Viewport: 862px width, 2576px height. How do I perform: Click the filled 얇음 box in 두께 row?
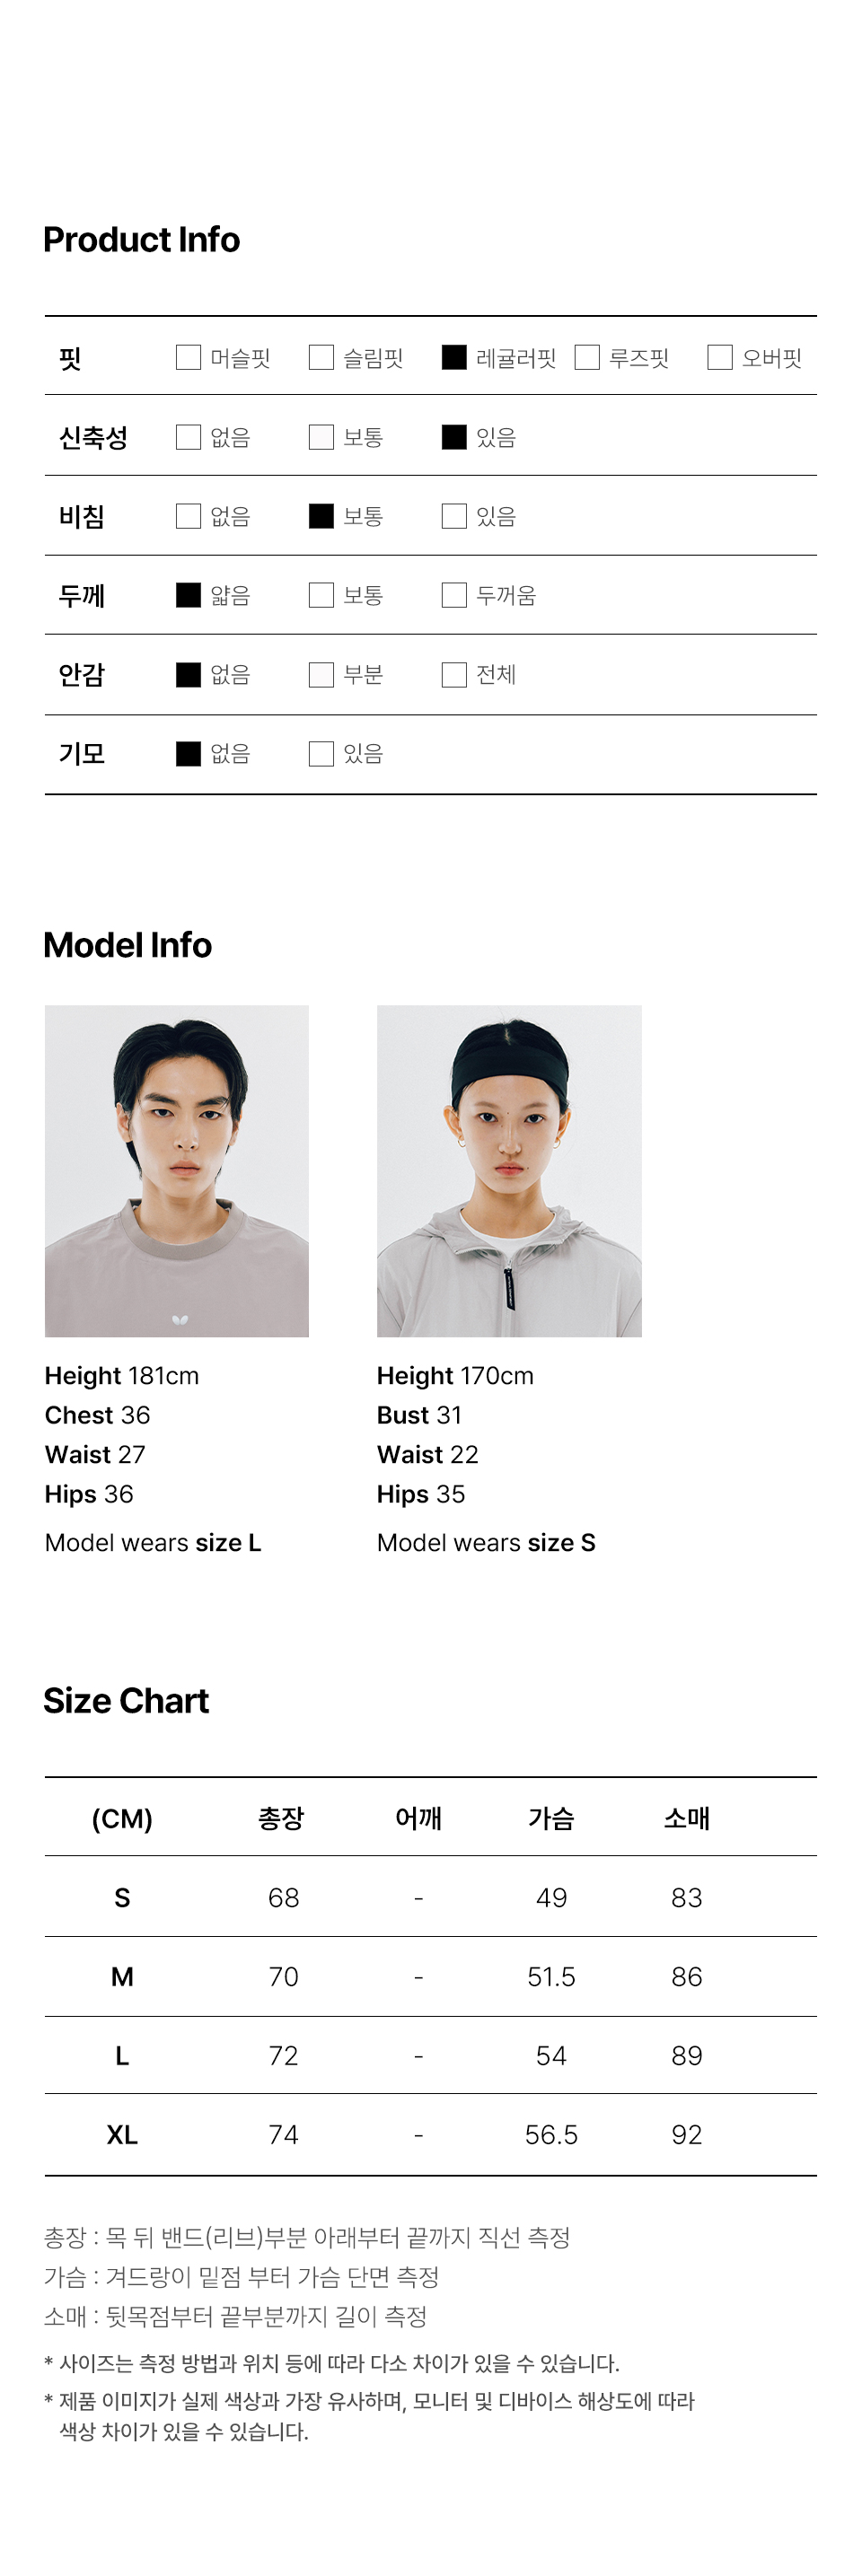(188, 595)
